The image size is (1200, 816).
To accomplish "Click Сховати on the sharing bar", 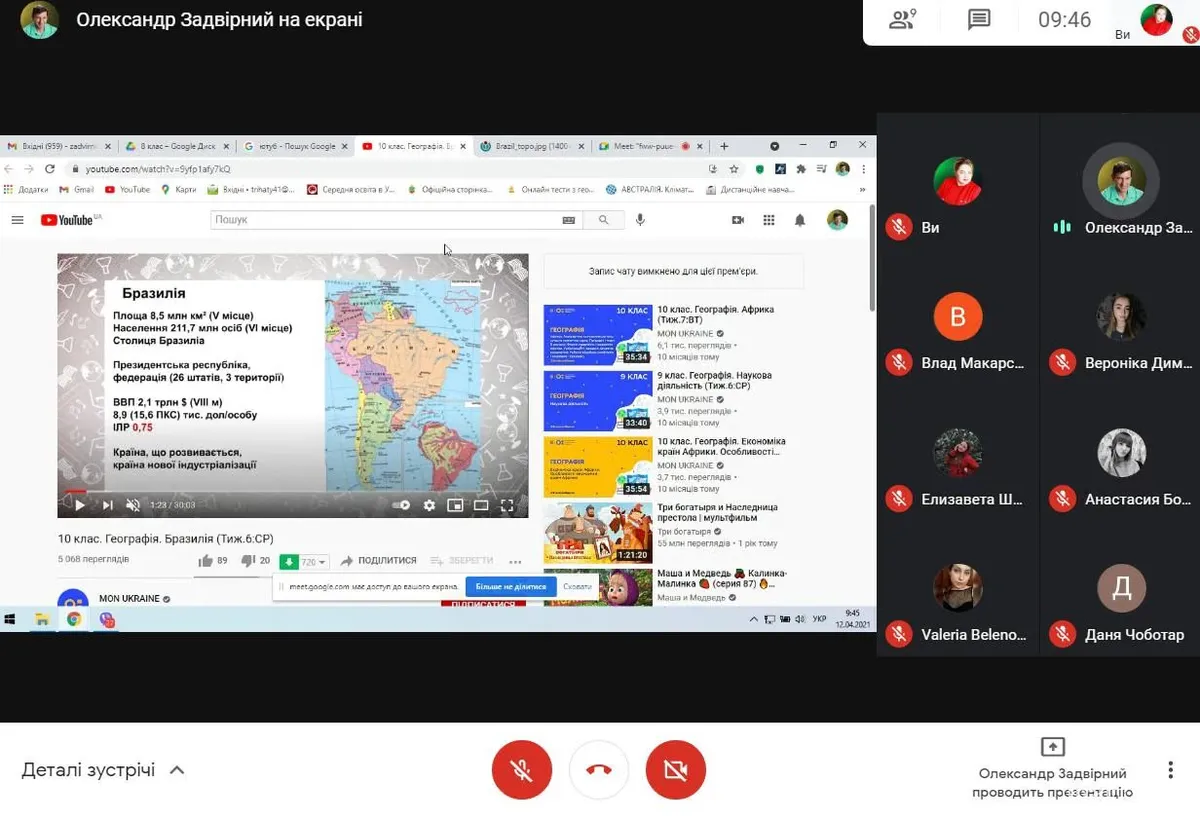I will 577,587.
